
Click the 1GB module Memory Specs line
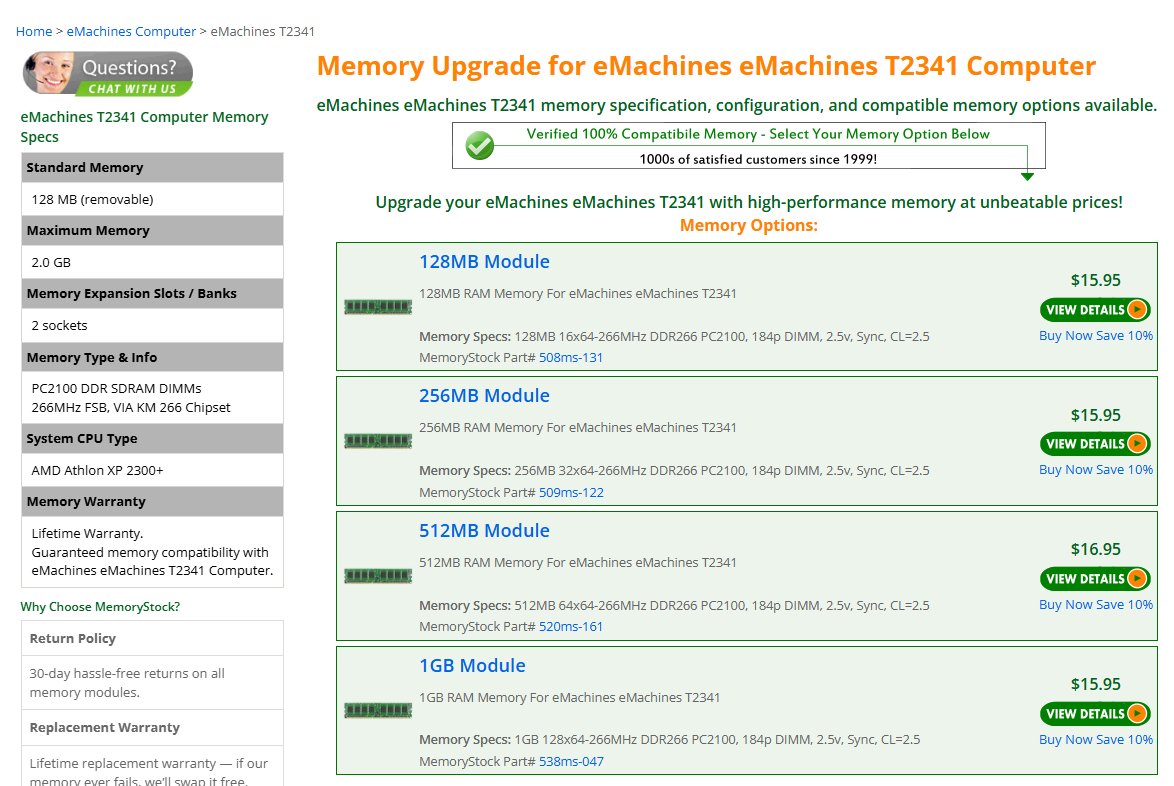coord(669,740)
